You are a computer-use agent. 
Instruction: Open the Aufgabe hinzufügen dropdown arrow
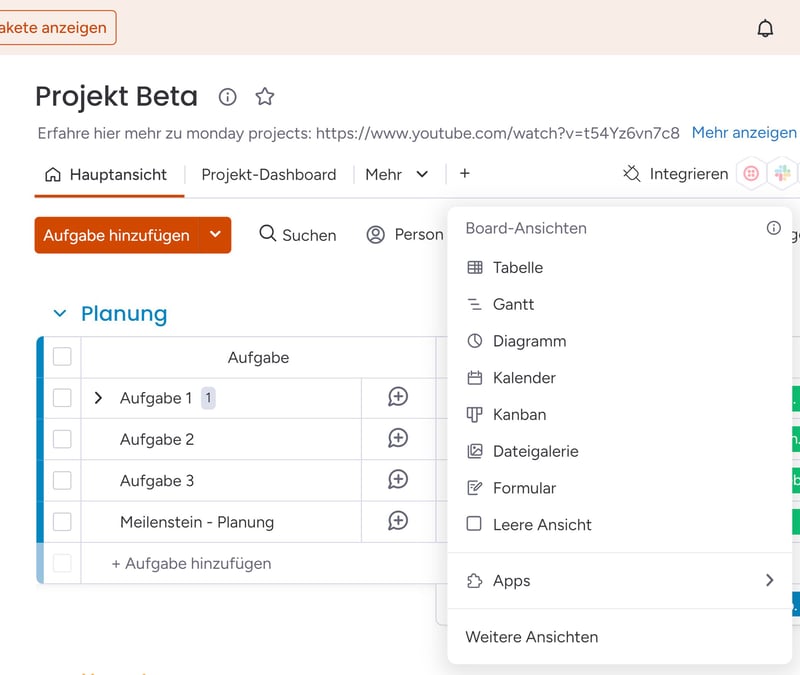[x=215, y=235]
